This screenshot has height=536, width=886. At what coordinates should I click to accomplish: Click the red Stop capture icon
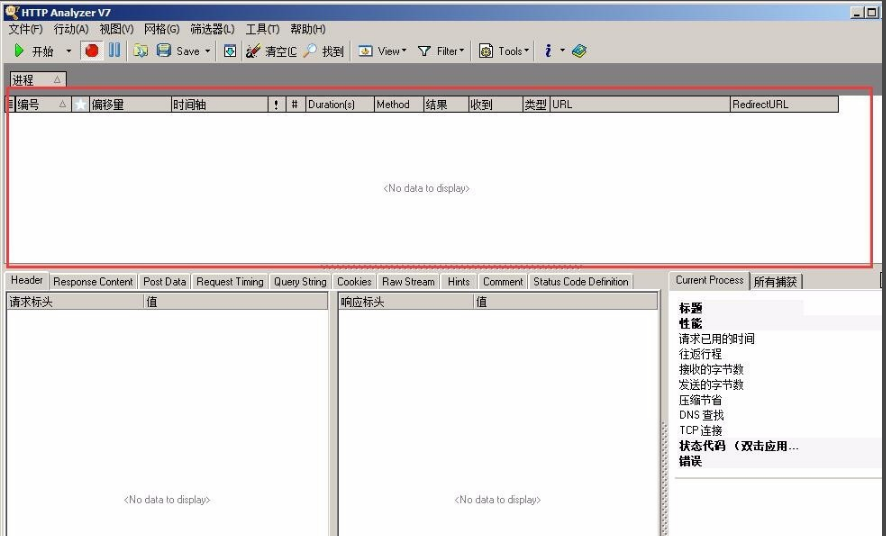click(x=91, y=51)
